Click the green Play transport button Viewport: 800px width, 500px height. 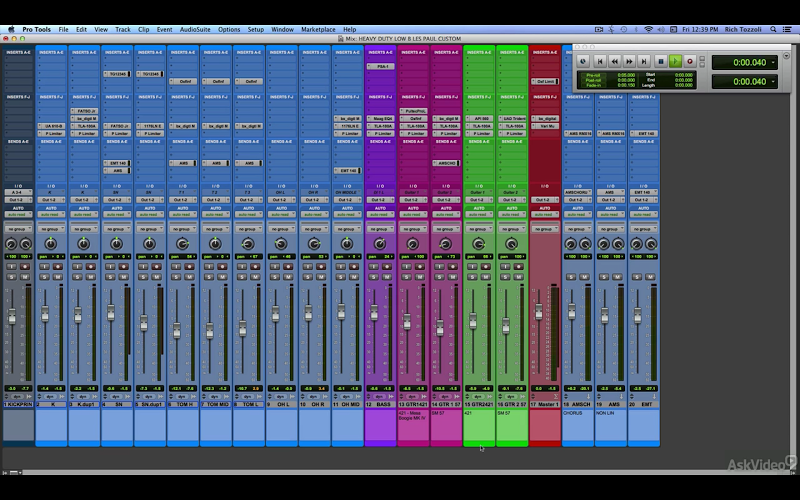click(675, 61)
